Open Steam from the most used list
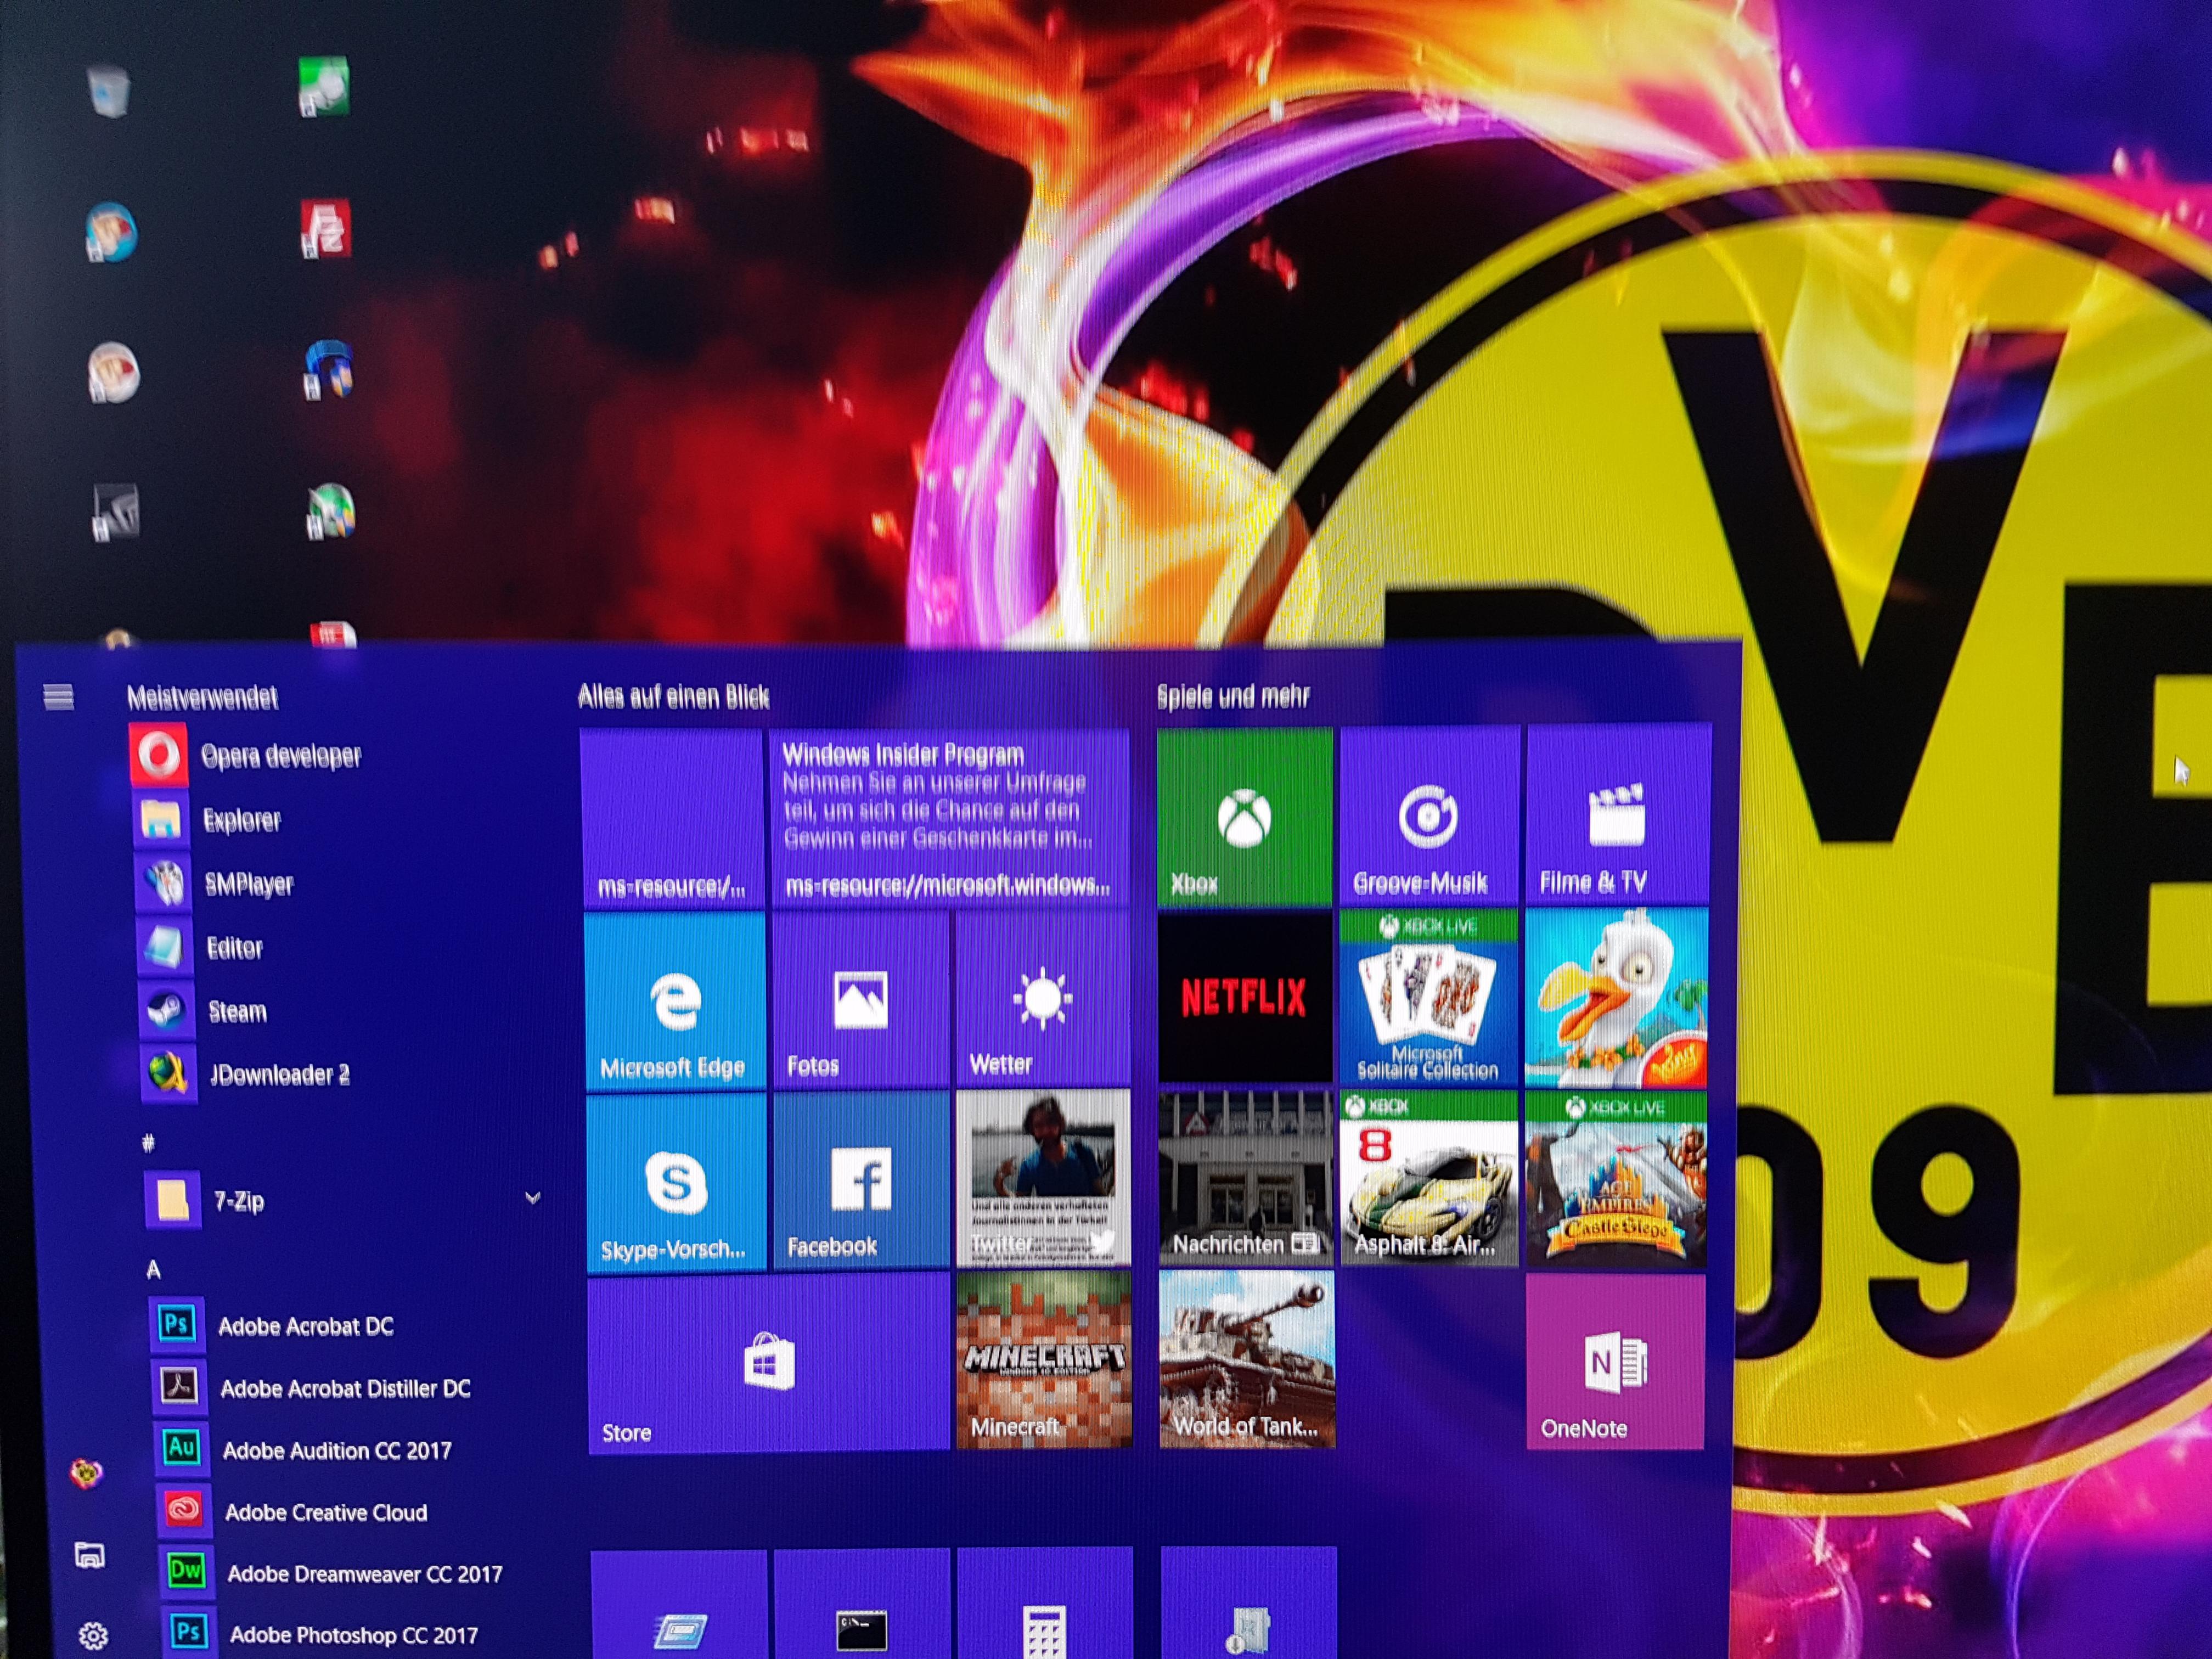Viewport: 2212px width, 1659px height. (x=237, y=1011)
